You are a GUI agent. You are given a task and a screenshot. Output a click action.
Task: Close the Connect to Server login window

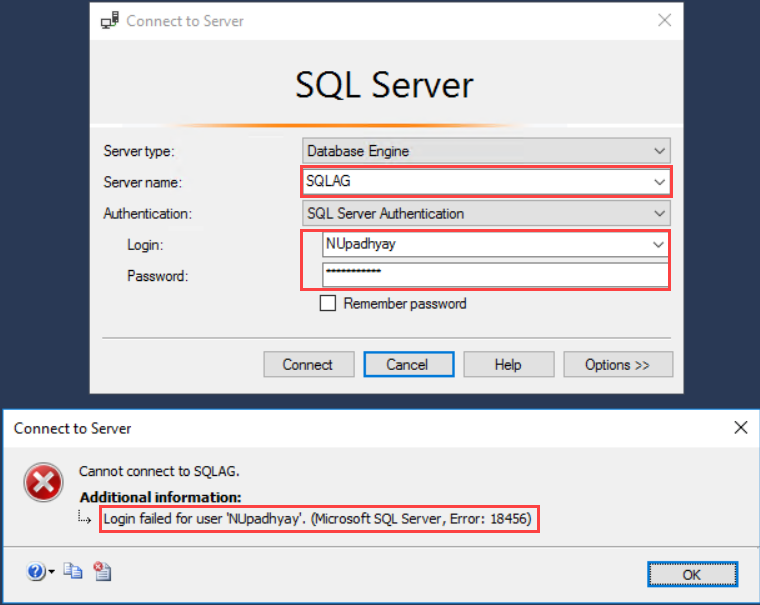click(663, 20)
